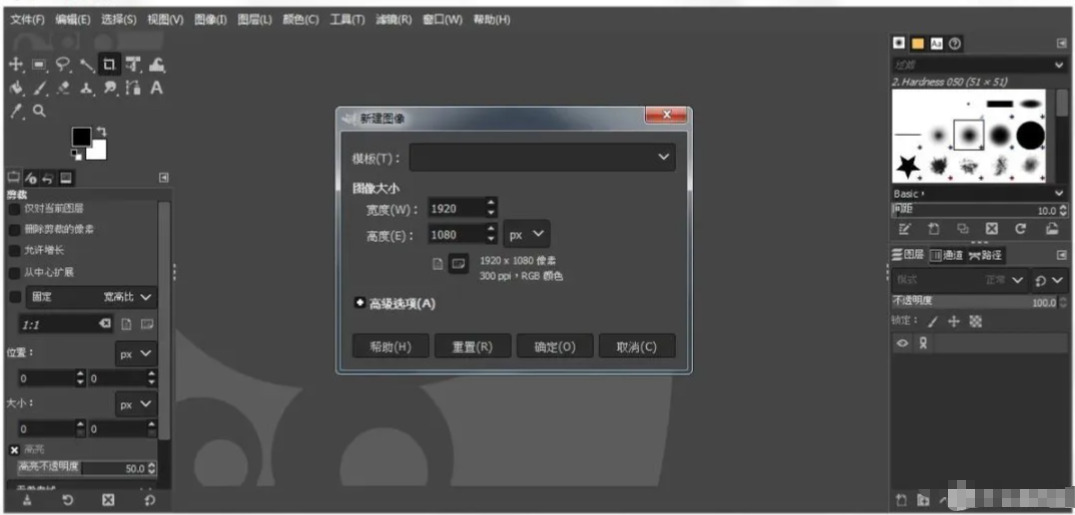Select the Fuzzy Select wand tool
1075x515 pixels.
click(86, 65)
